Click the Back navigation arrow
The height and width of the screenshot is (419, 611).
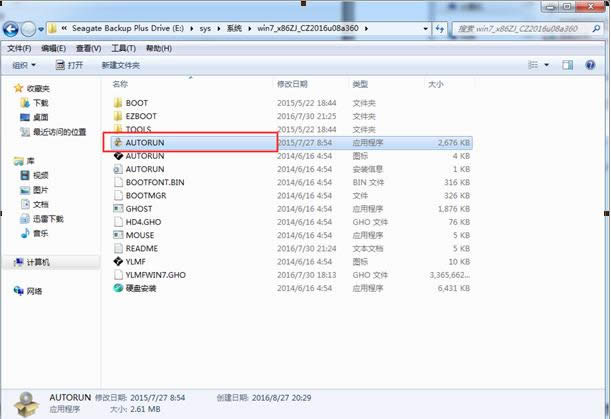[x=11, y=29]
